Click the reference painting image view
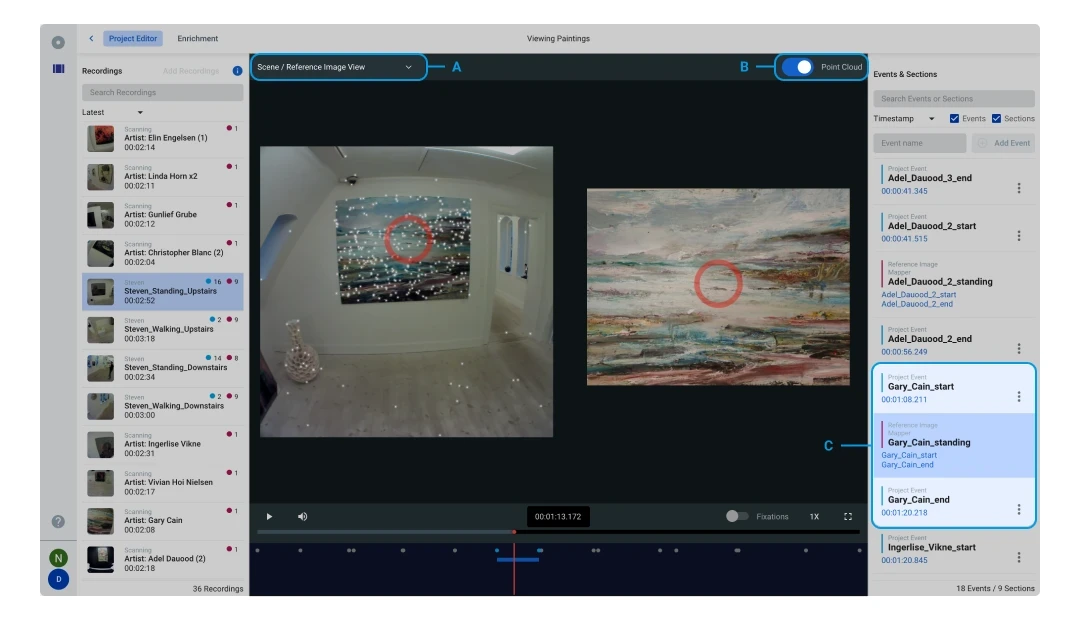1080x621 pixels. (x=718, y=286)
